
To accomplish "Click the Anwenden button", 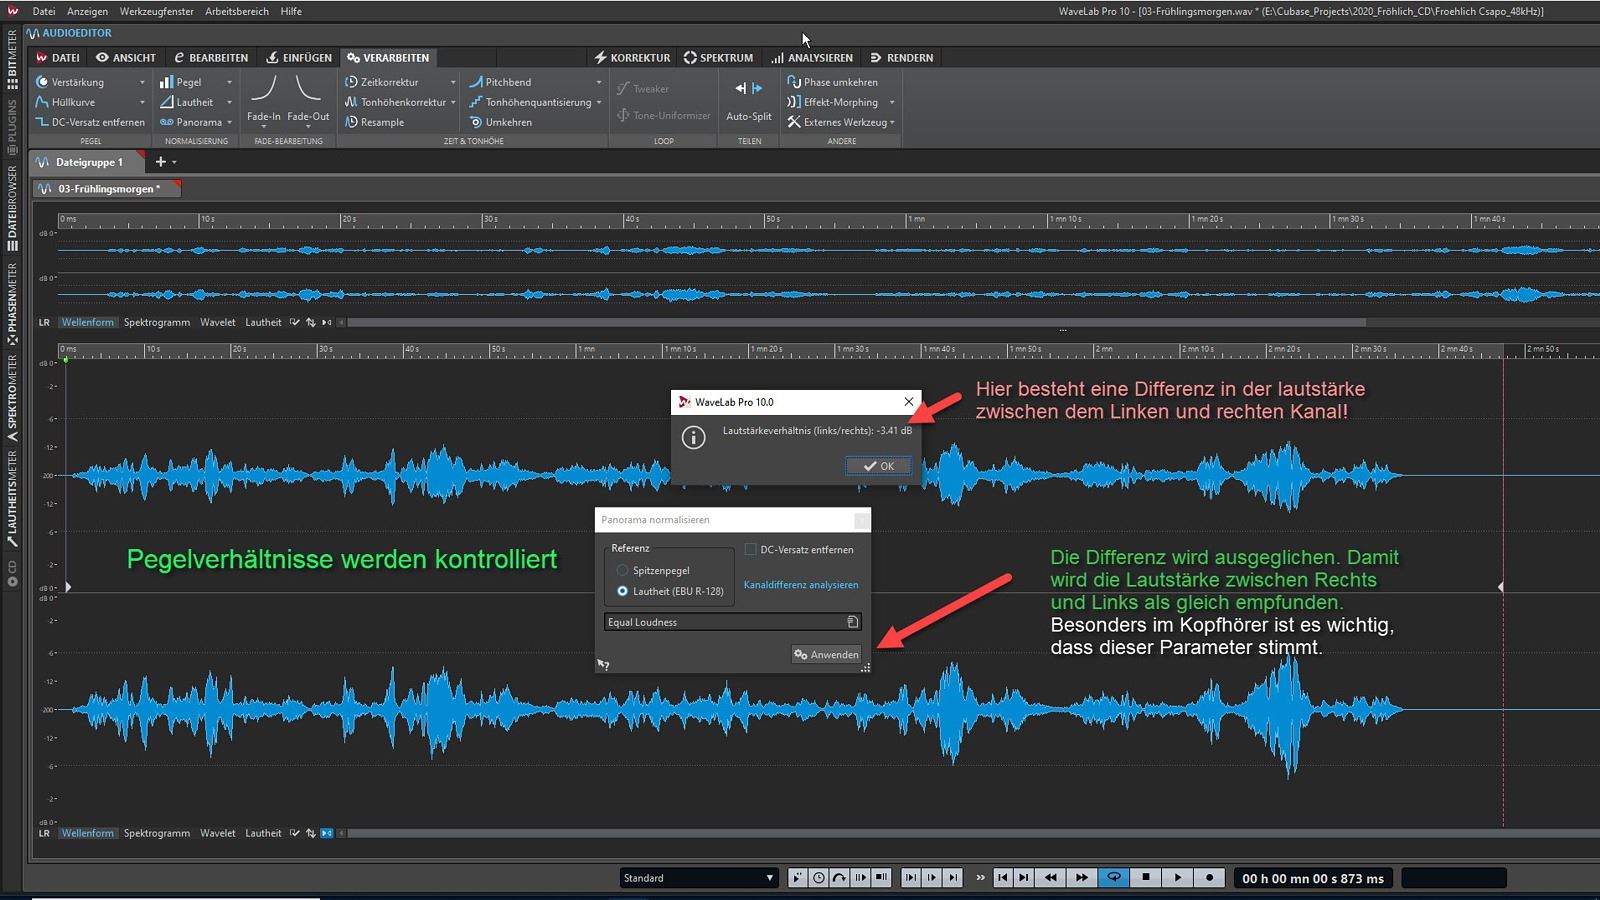I will point(826,655).
